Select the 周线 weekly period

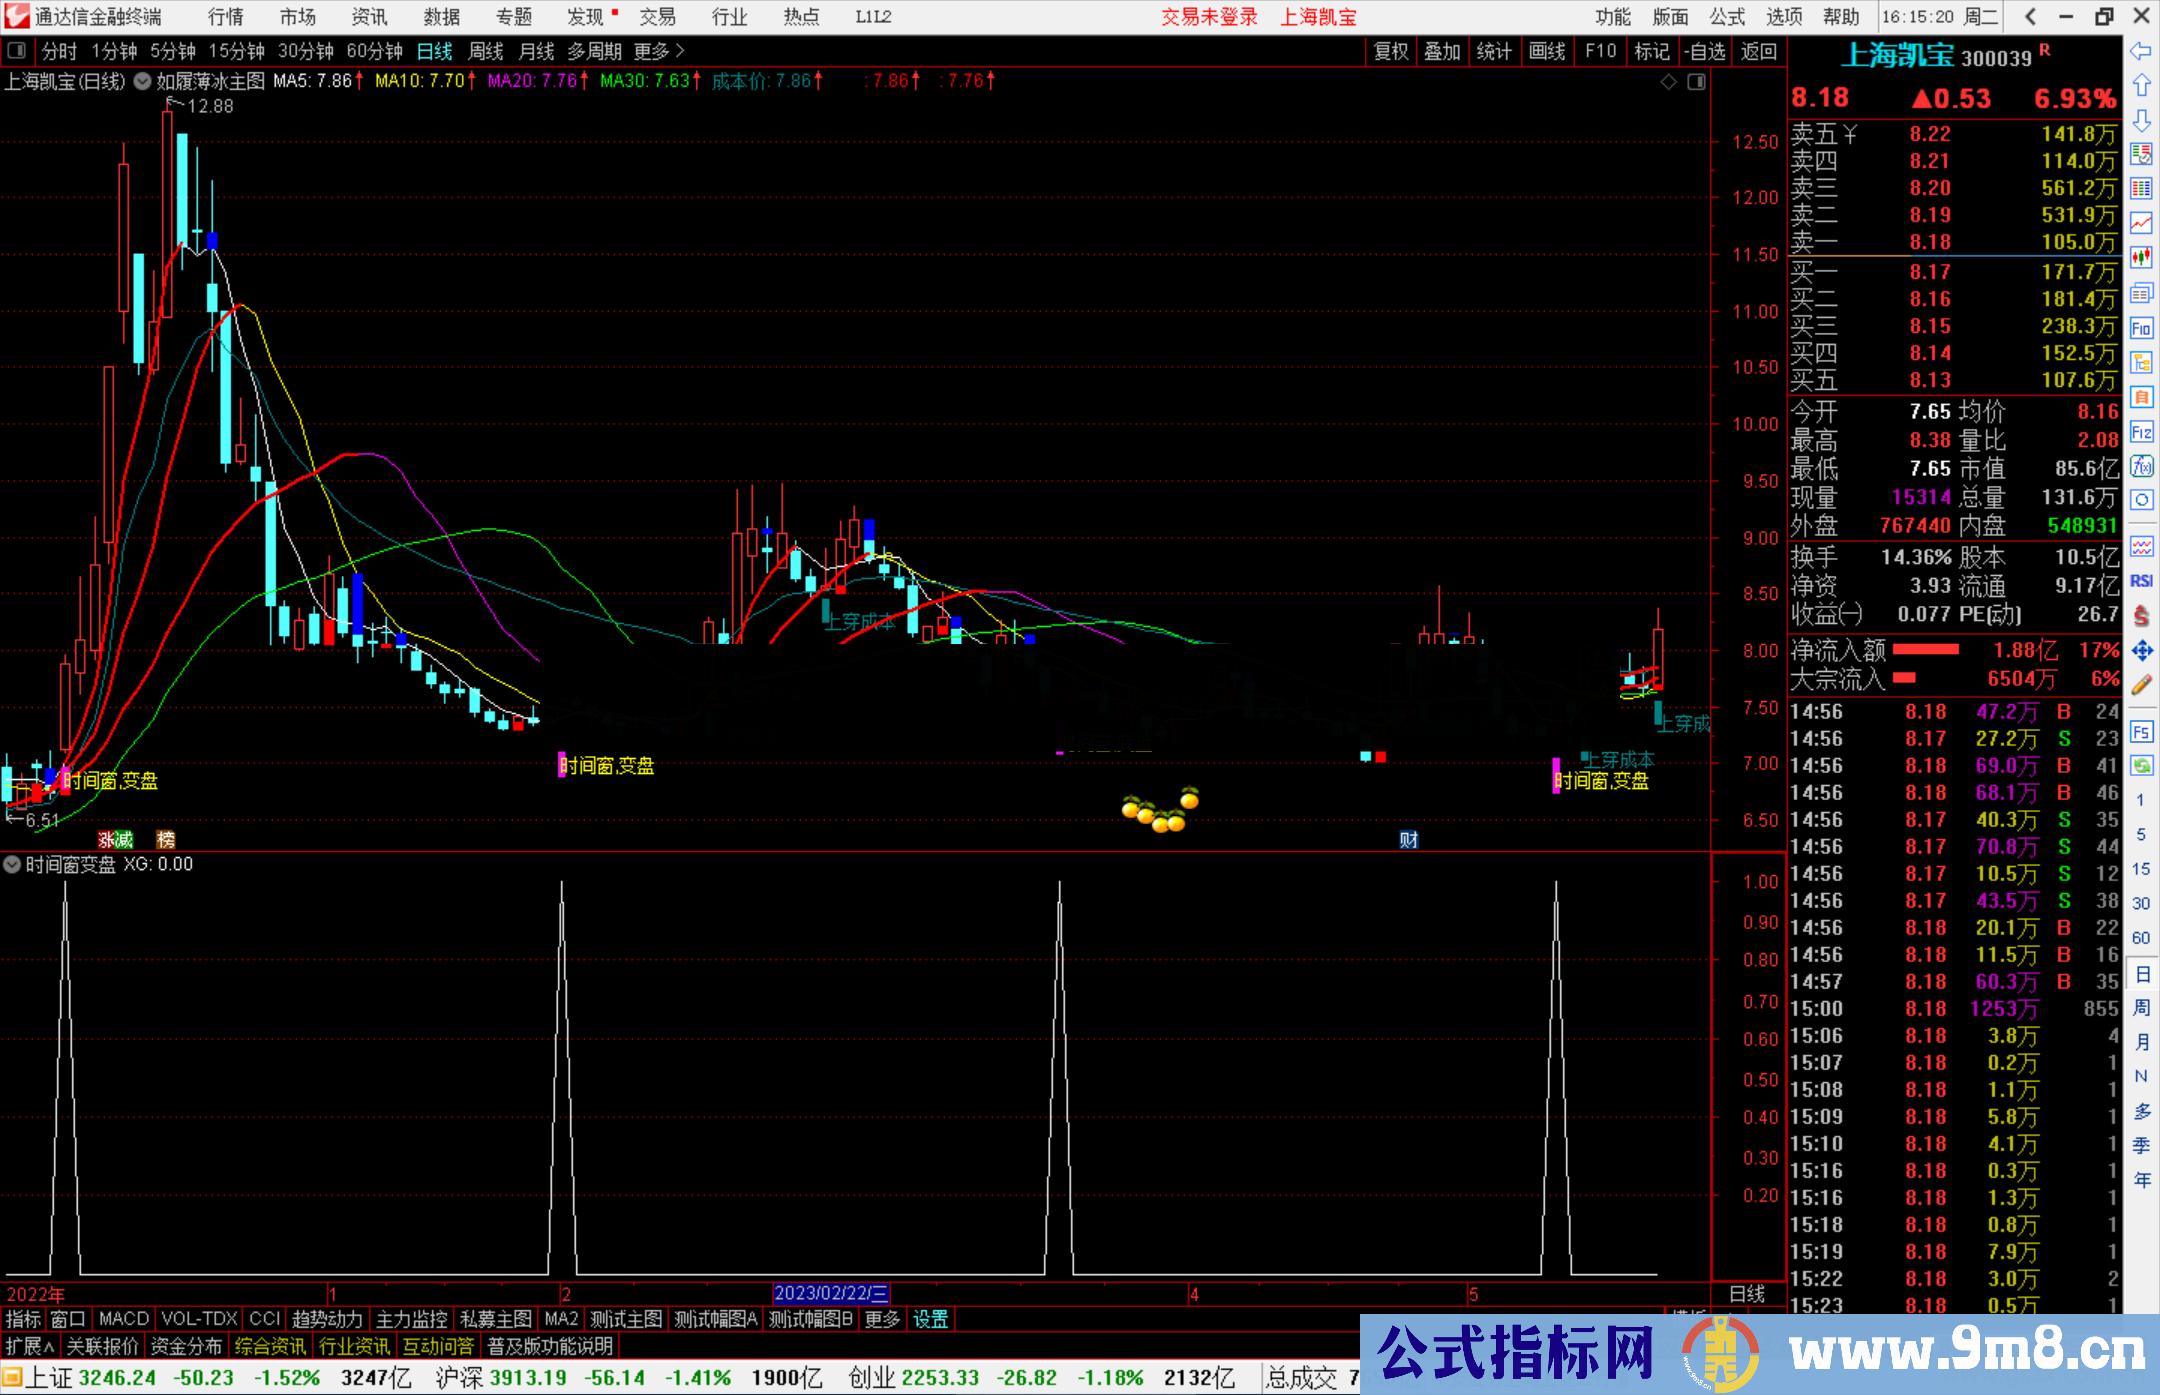(486, 51)
